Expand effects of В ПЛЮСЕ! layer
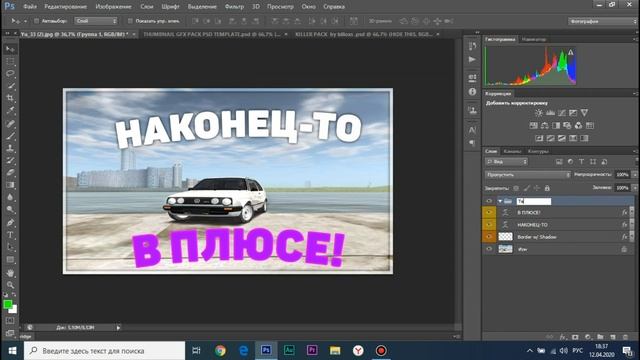 click(632, 212)
